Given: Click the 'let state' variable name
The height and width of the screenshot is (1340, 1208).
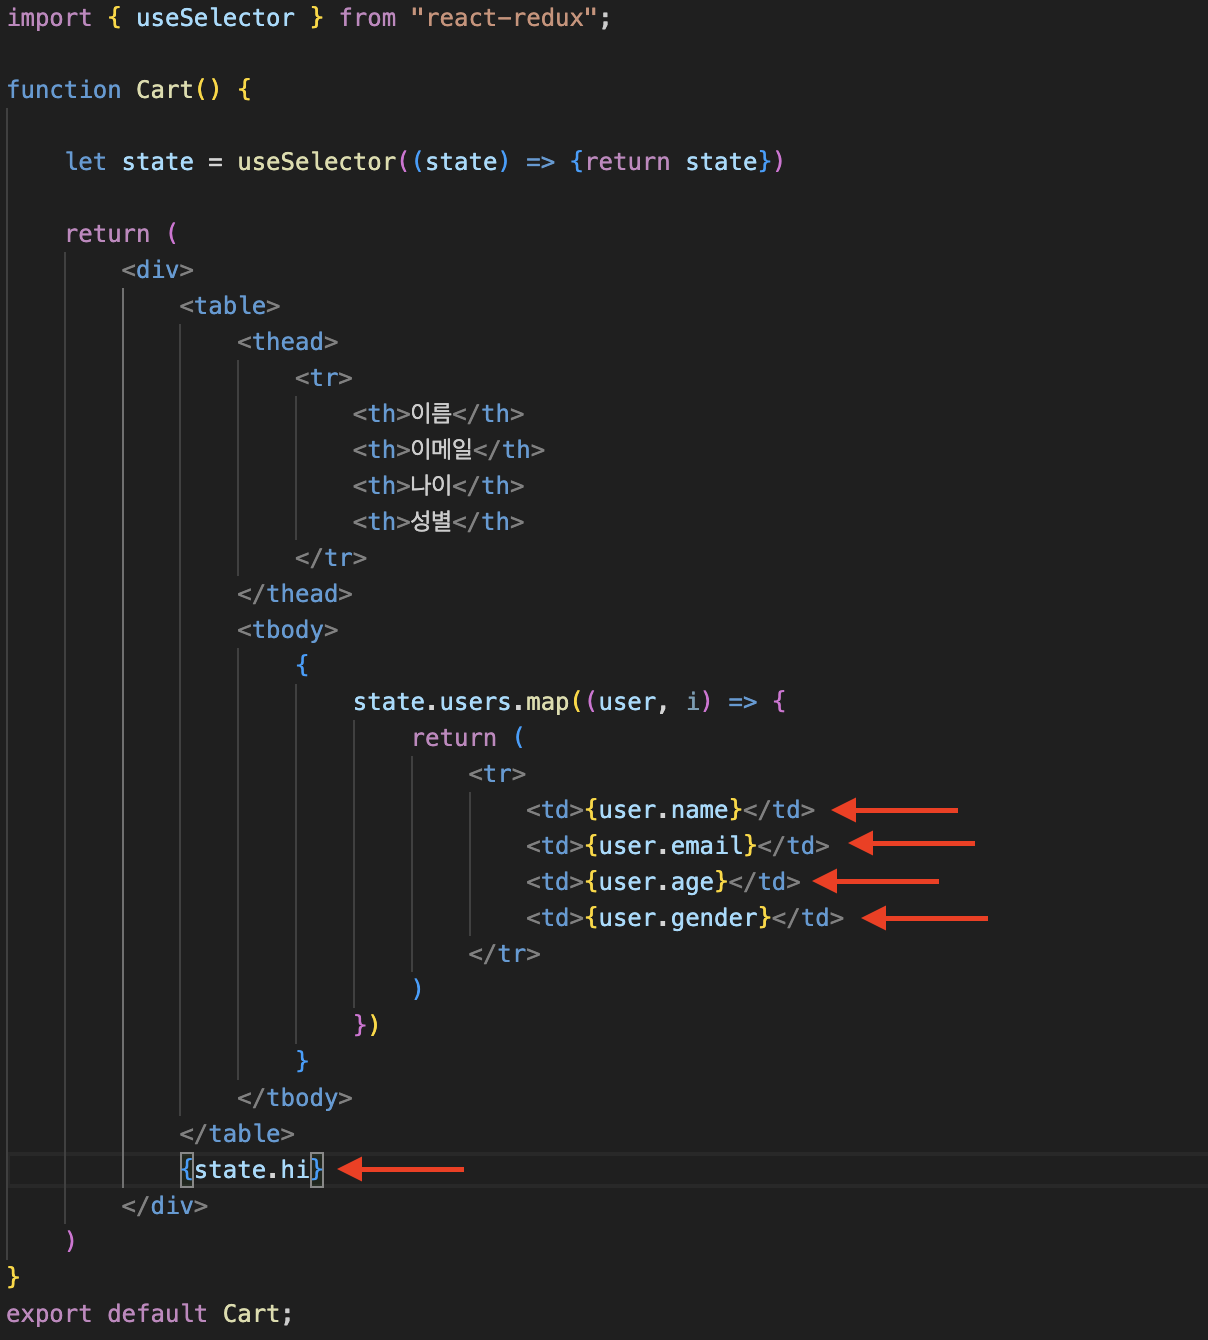Looking at the screenshot, I should 158,162.
